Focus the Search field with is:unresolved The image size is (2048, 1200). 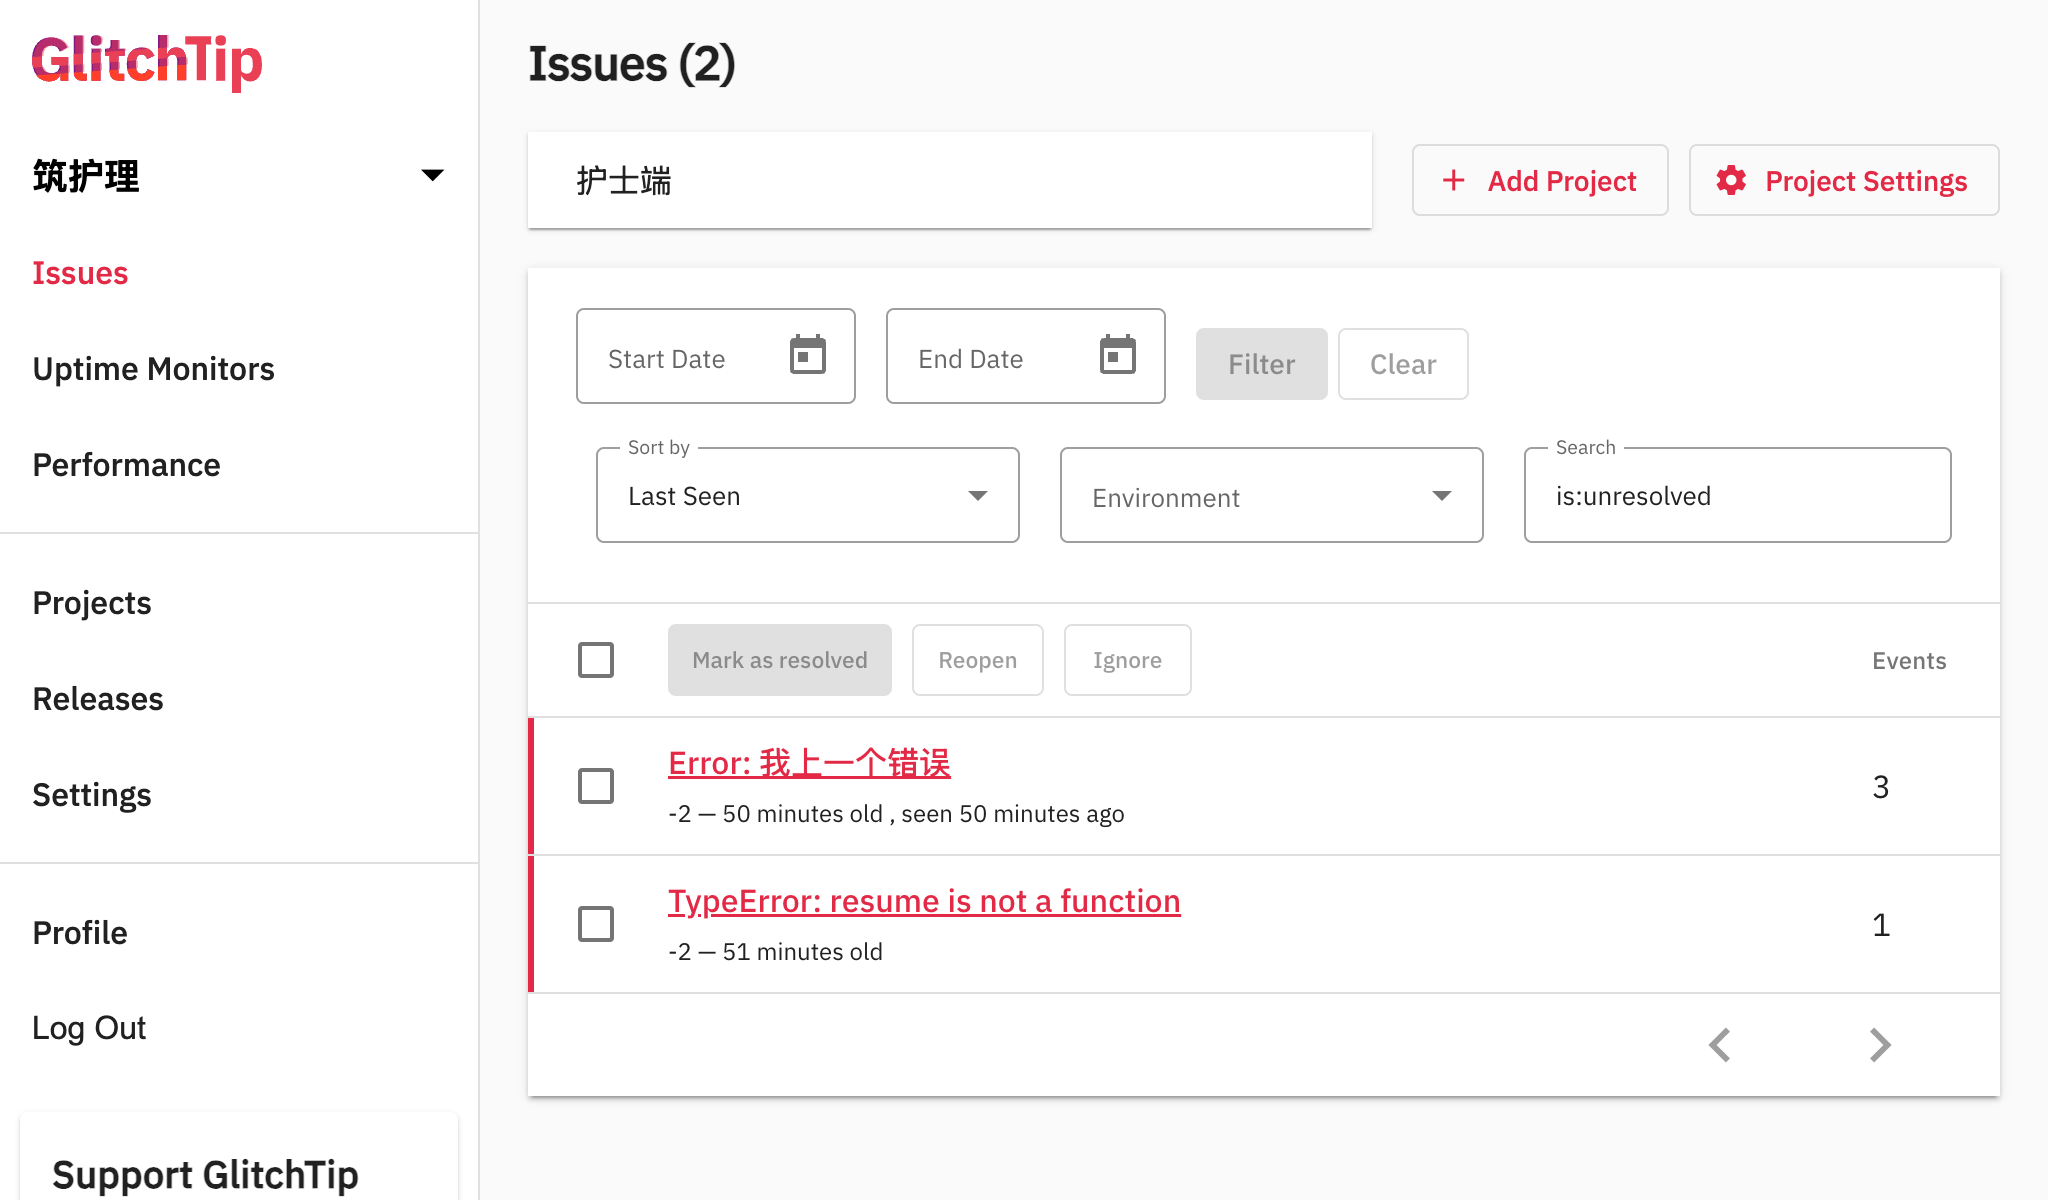pos(1737,496)
